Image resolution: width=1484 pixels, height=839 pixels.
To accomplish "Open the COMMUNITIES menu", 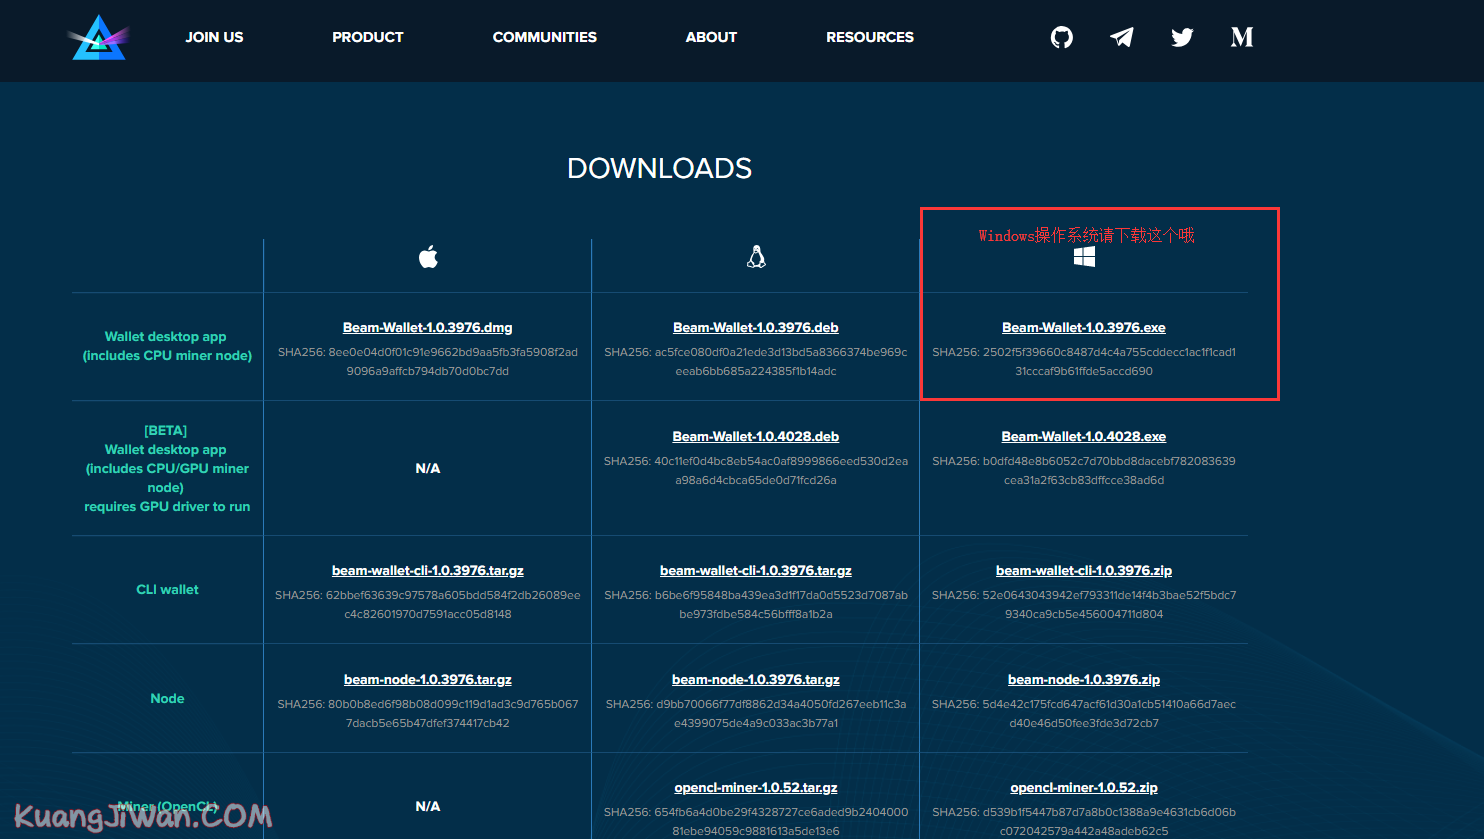I will pyautogui.click(x=544, y=37).
